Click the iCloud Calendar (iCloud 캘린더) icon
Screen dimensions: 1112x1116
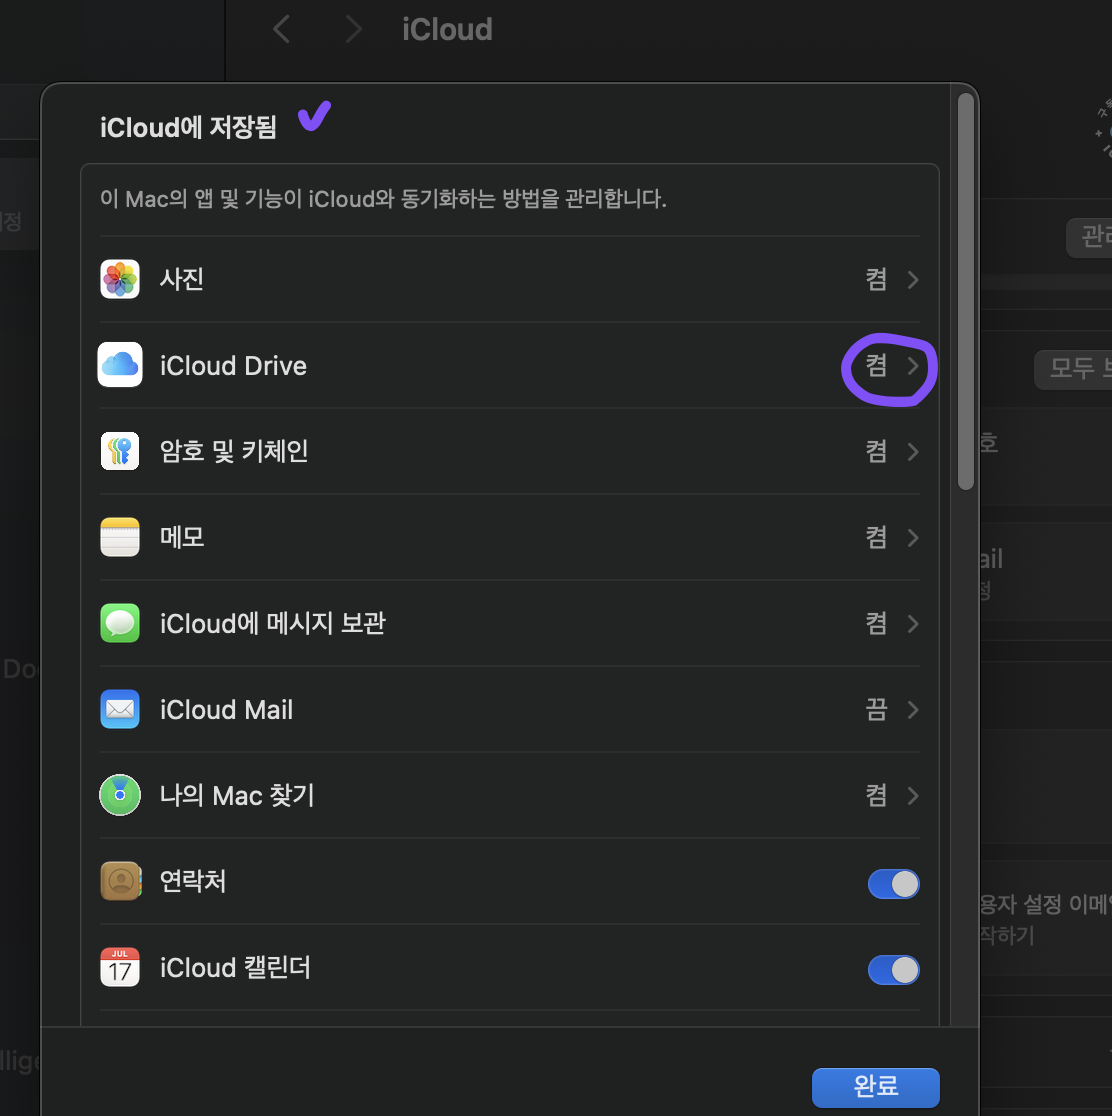120,967
